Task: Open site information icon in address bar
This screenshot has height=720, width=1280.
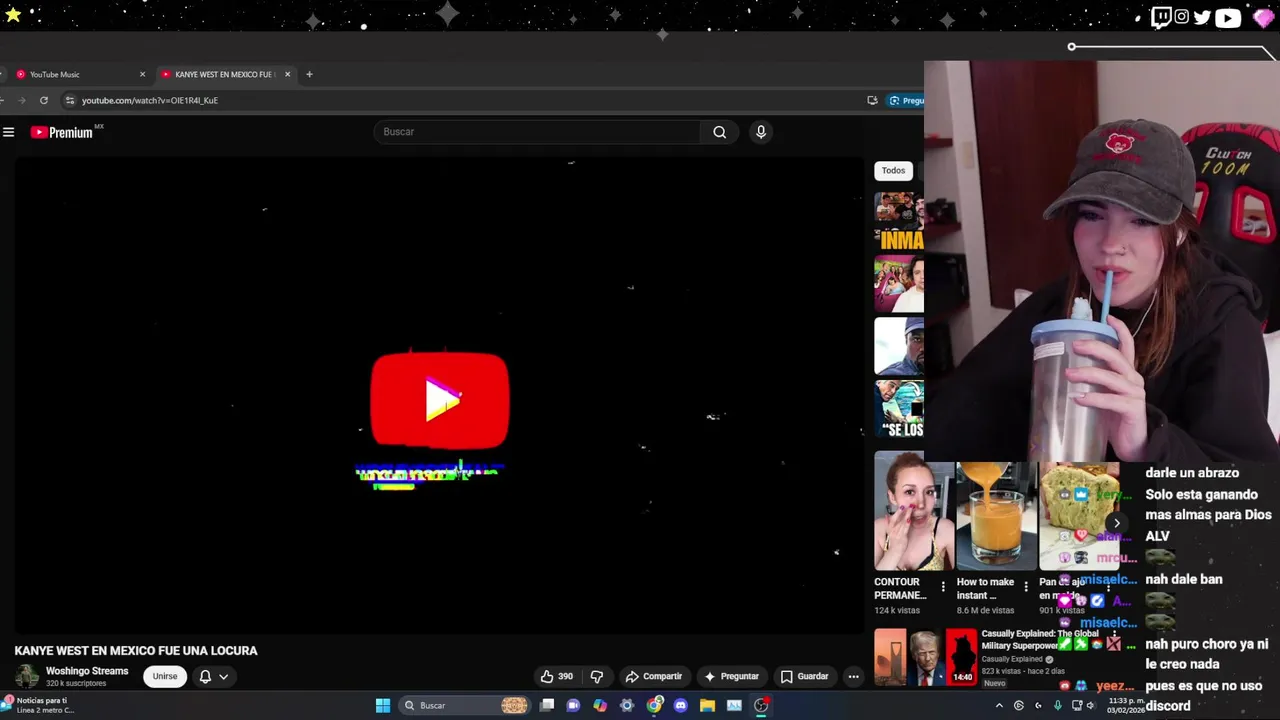Action: (x=69, y=100)
